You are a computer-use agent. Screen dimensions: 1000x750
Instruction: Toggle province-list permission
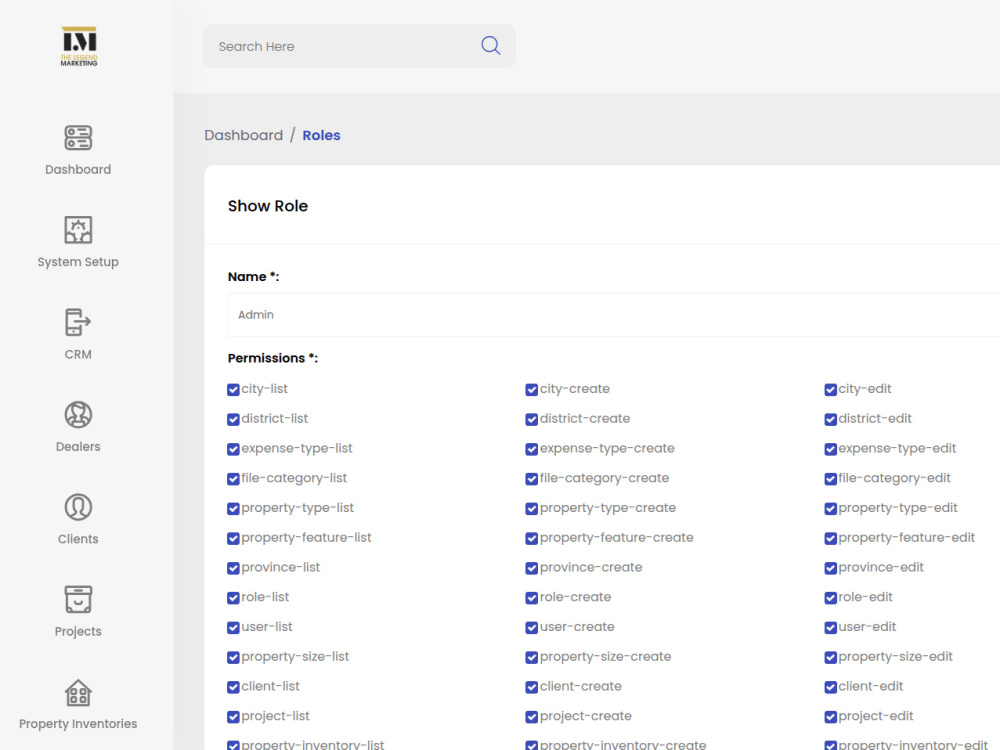(x=233, y=568)
